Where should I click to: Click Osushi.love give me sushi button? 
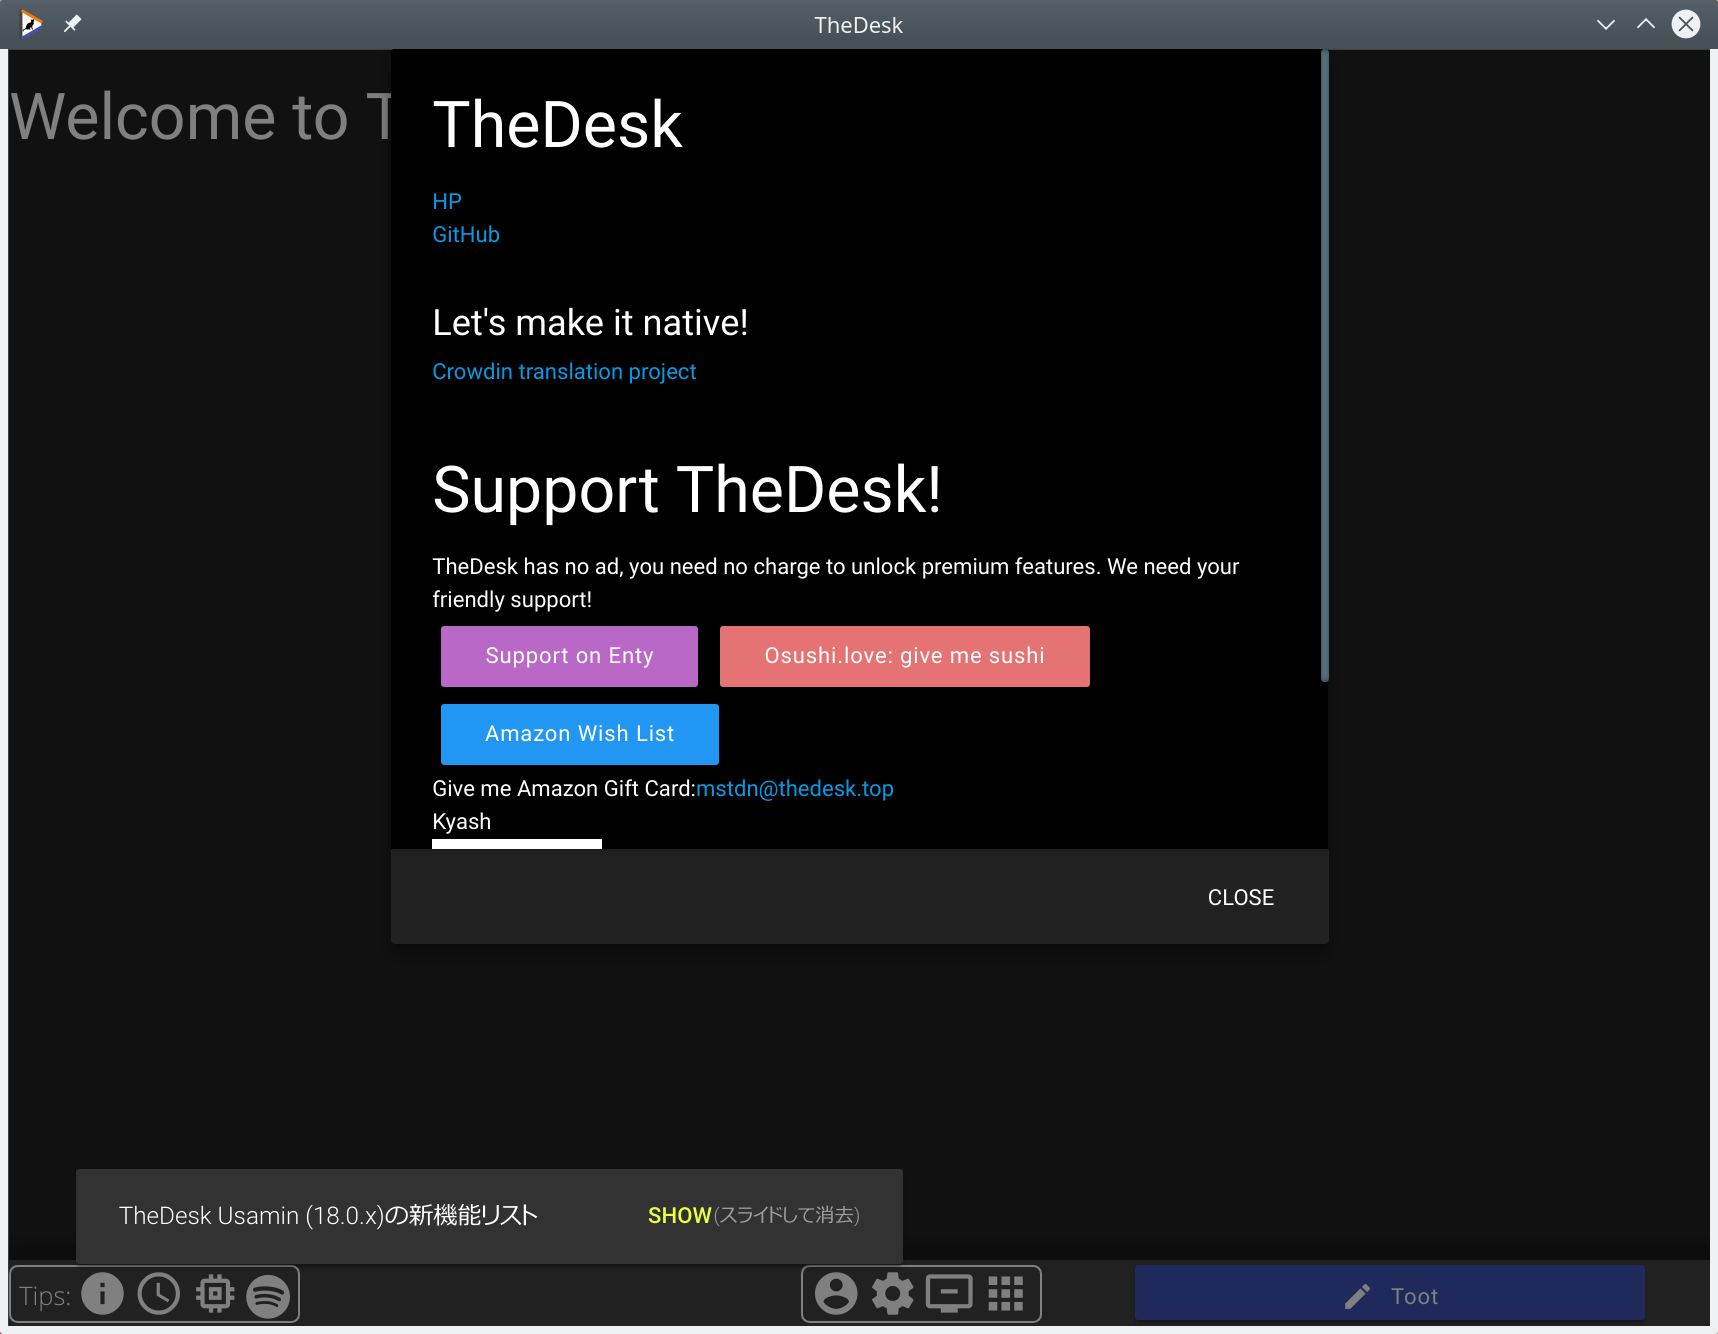[905, 656]
